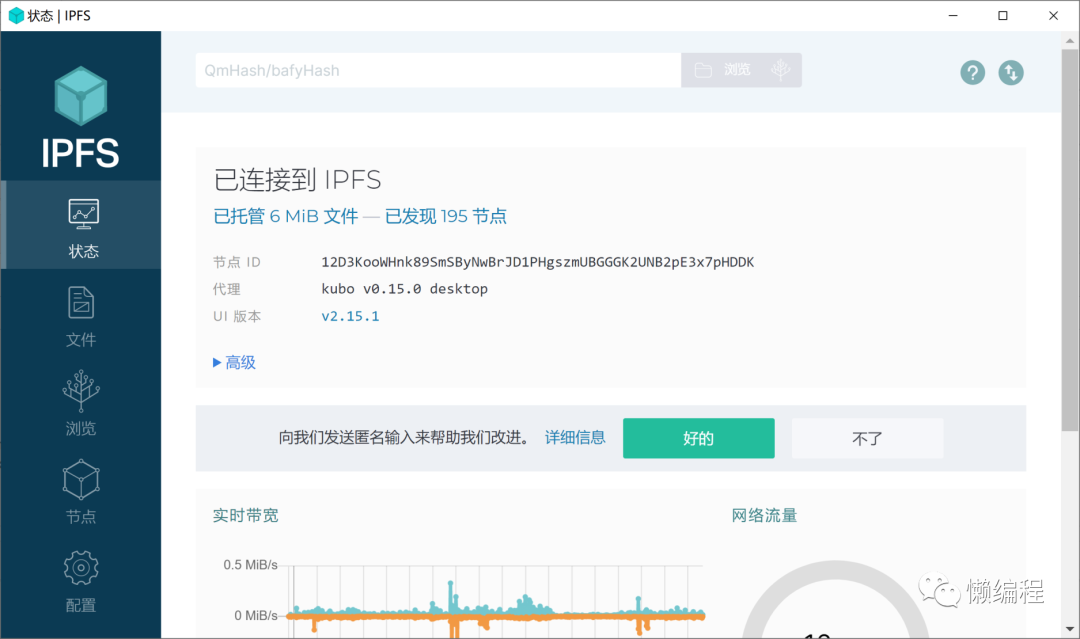Select the kubo v0.15.0 desktop text

pyautogui.click(x=404, y=289)
